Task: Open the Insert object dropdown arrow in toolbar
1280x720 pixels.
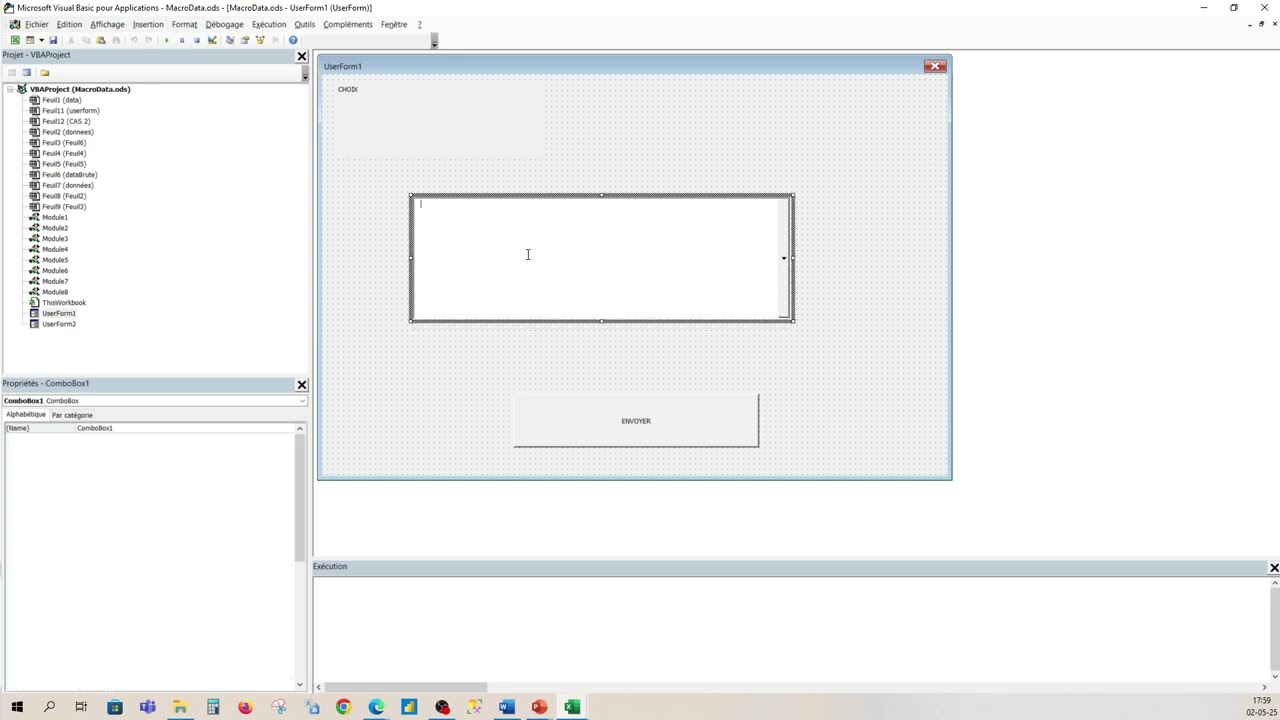Action: click(x=41, y=40)
